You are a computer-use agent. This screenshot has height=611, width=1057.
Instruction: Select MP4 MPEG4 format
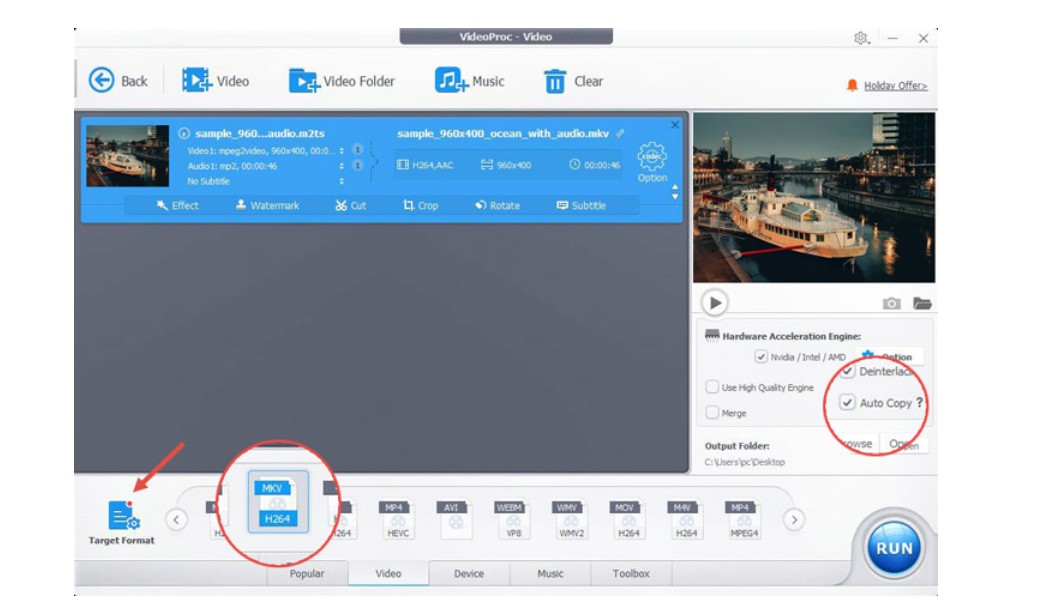point(744,519)
